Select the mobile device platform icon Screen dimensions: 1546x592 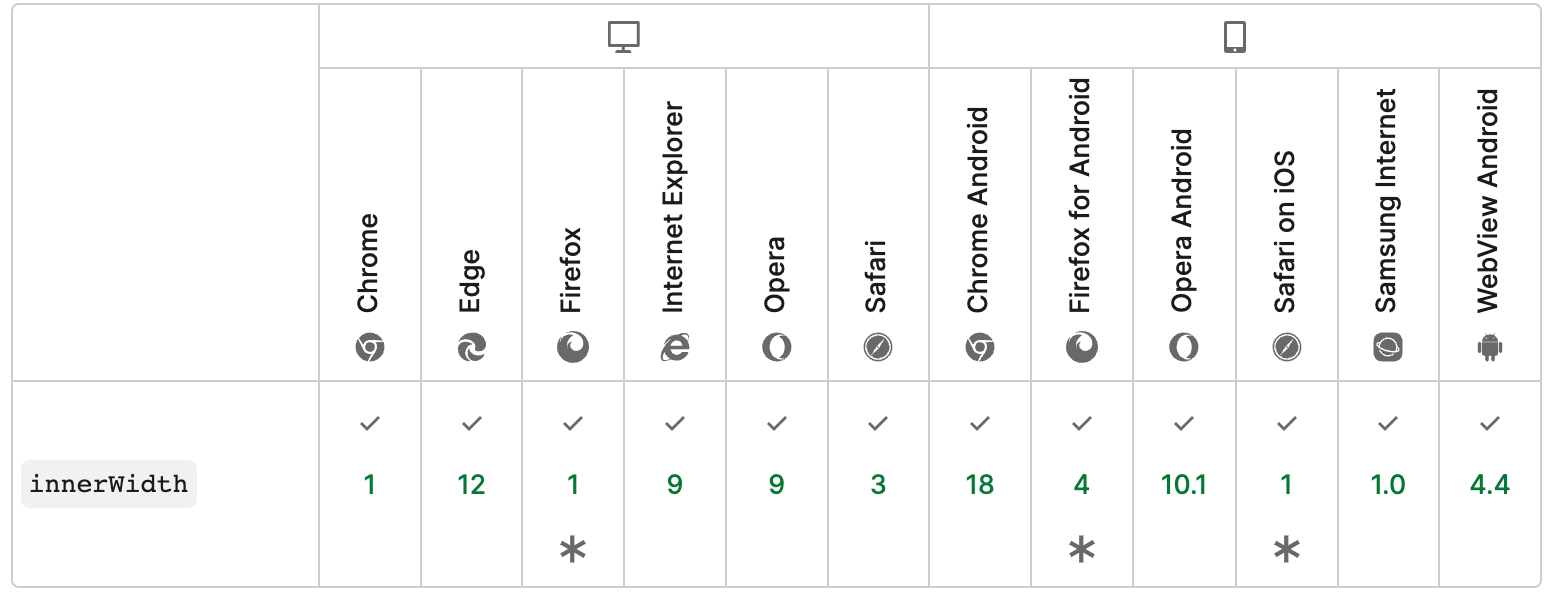1235,37
